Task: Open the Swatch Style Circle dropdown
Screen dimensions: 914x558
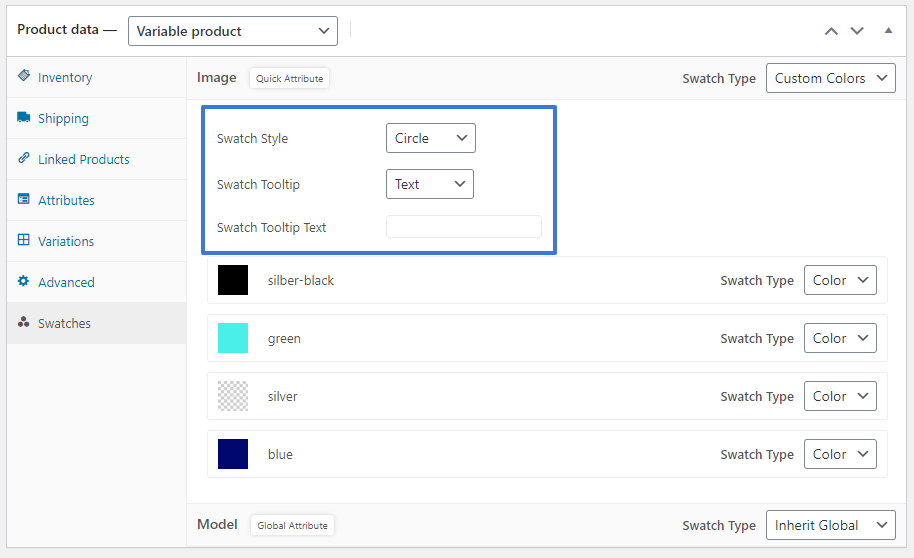Action: tap(430, 138)
